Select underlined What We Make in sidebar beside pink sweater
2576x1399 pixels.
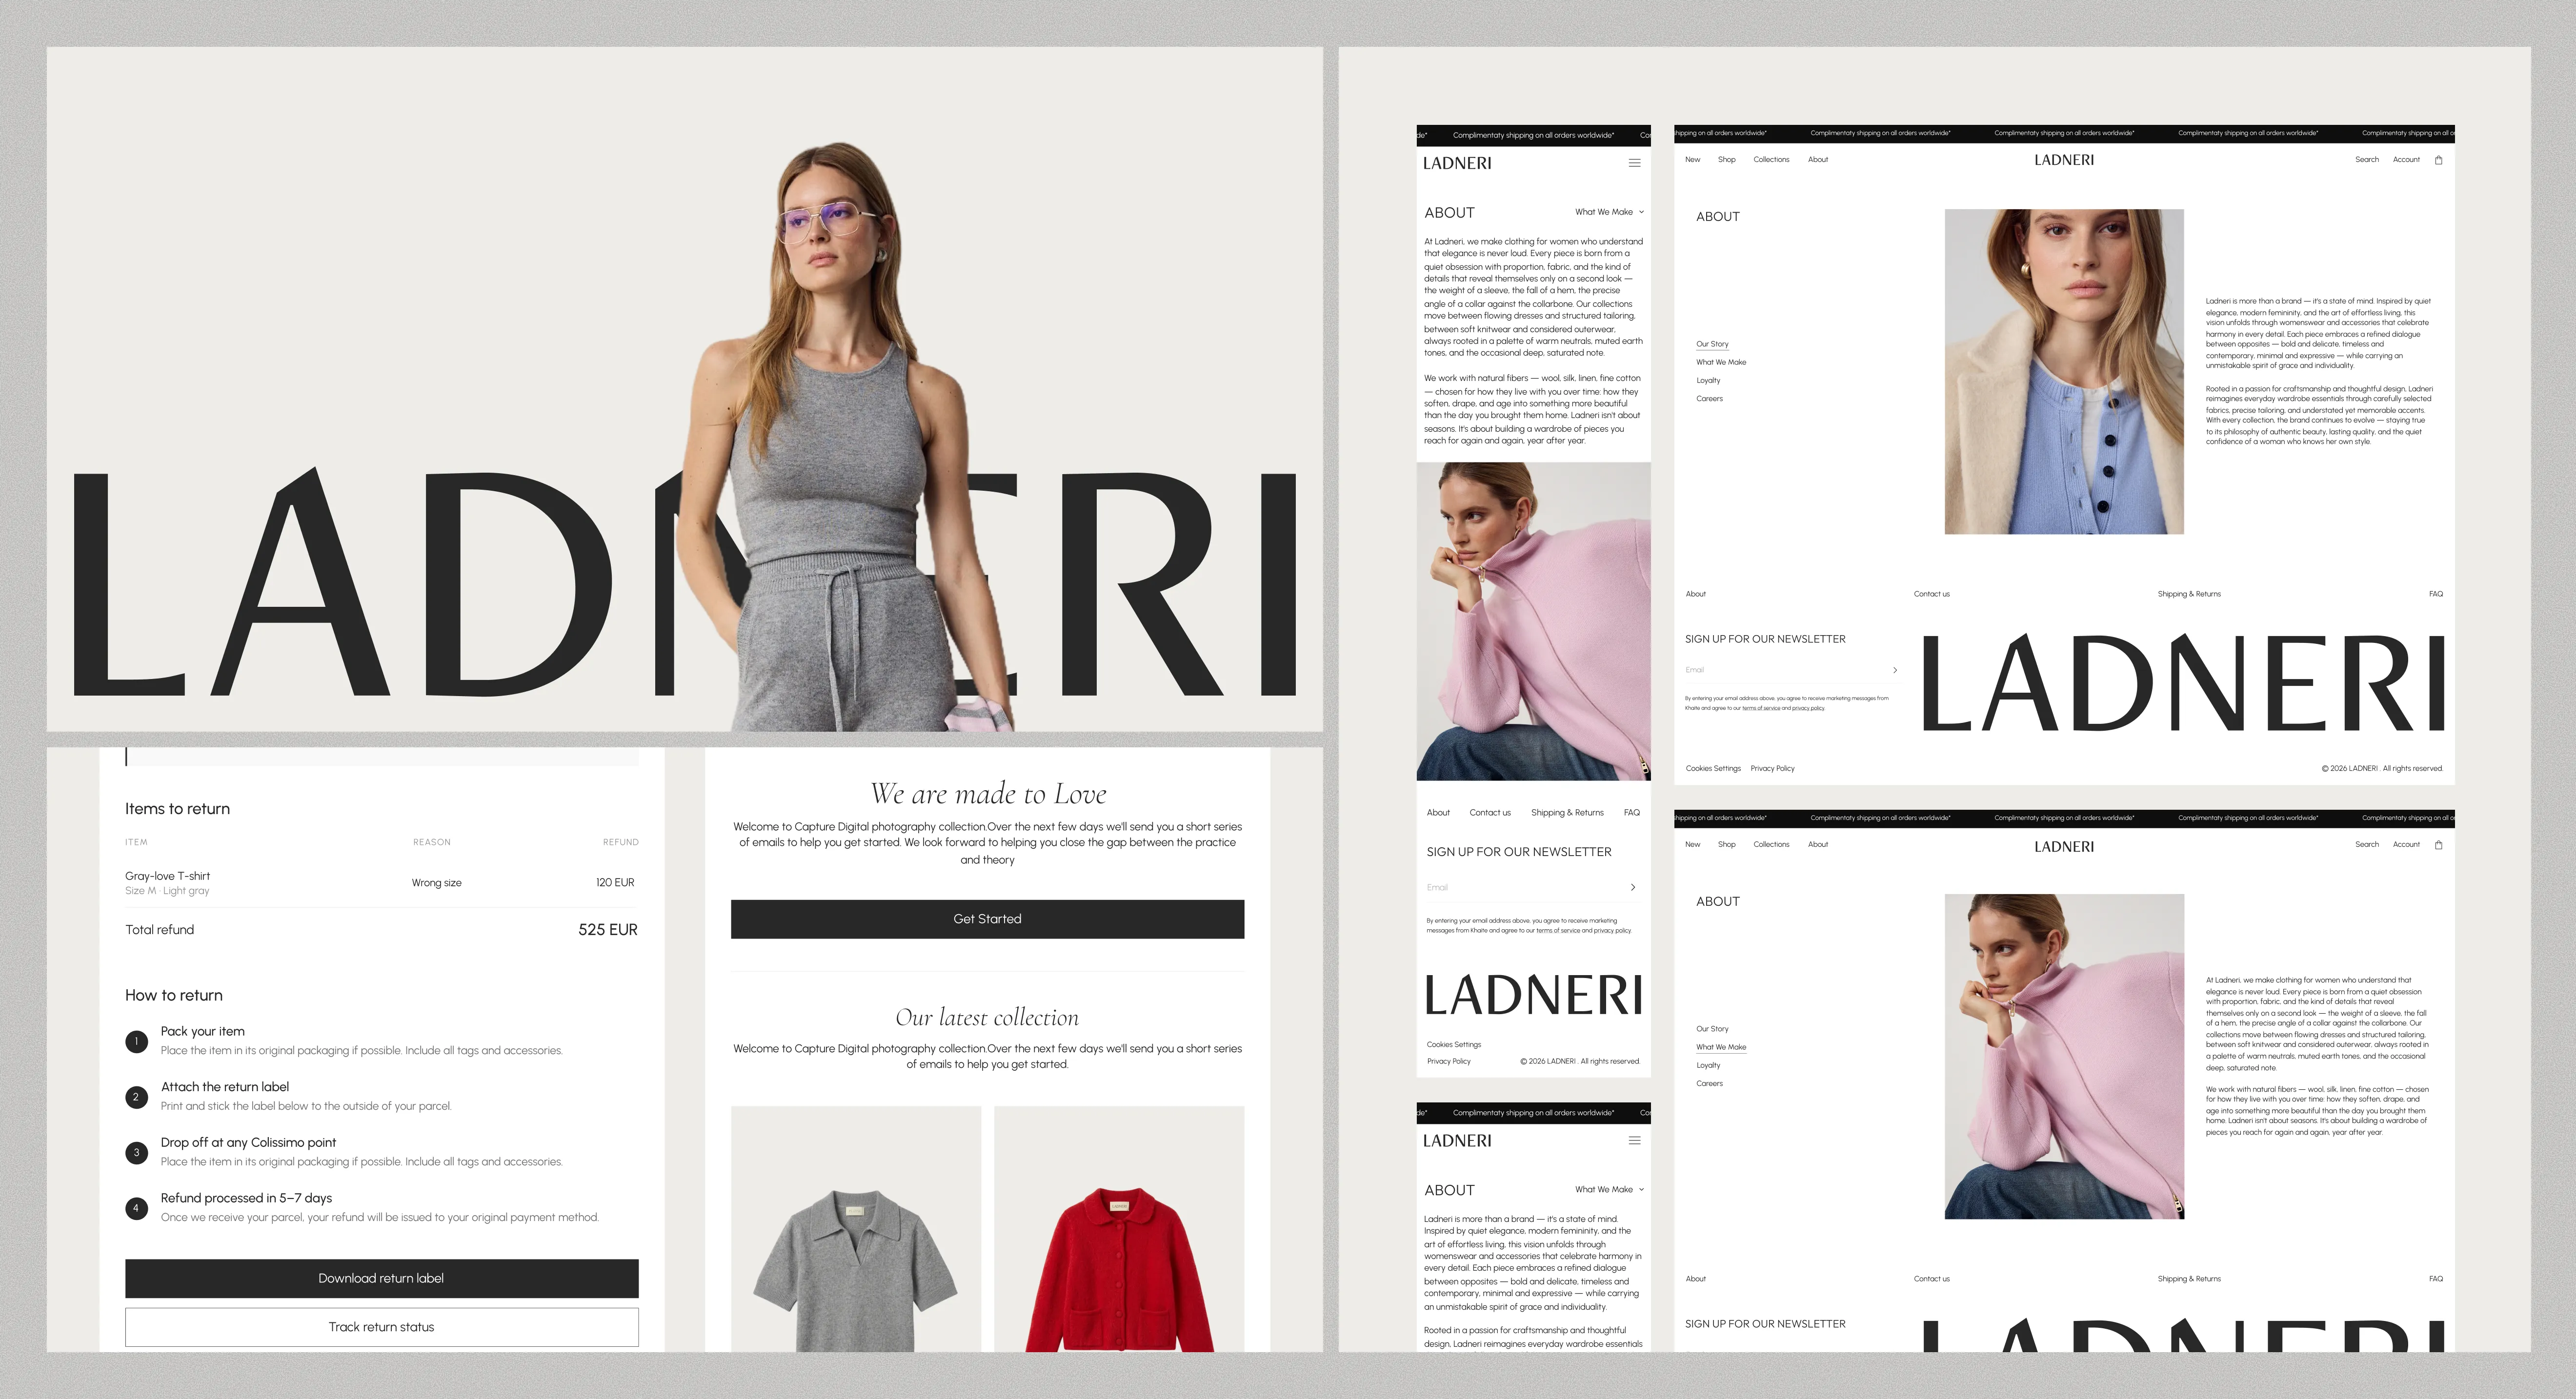coord(1721,1047)
